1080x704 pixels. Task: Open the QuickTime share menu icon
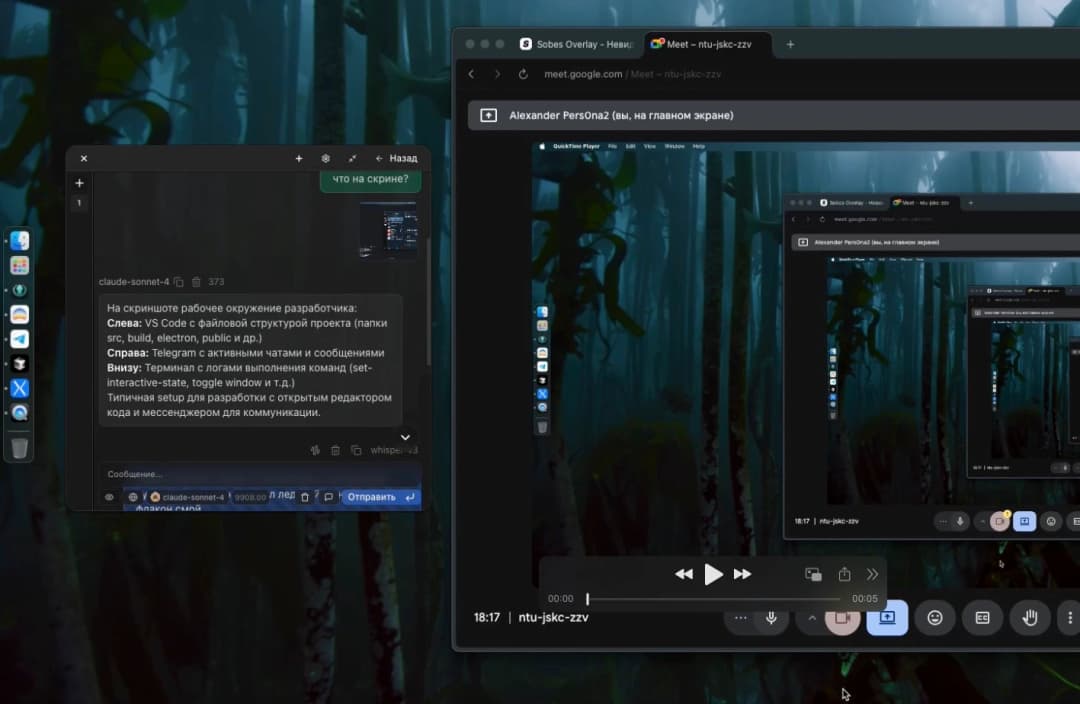[844, 574]
